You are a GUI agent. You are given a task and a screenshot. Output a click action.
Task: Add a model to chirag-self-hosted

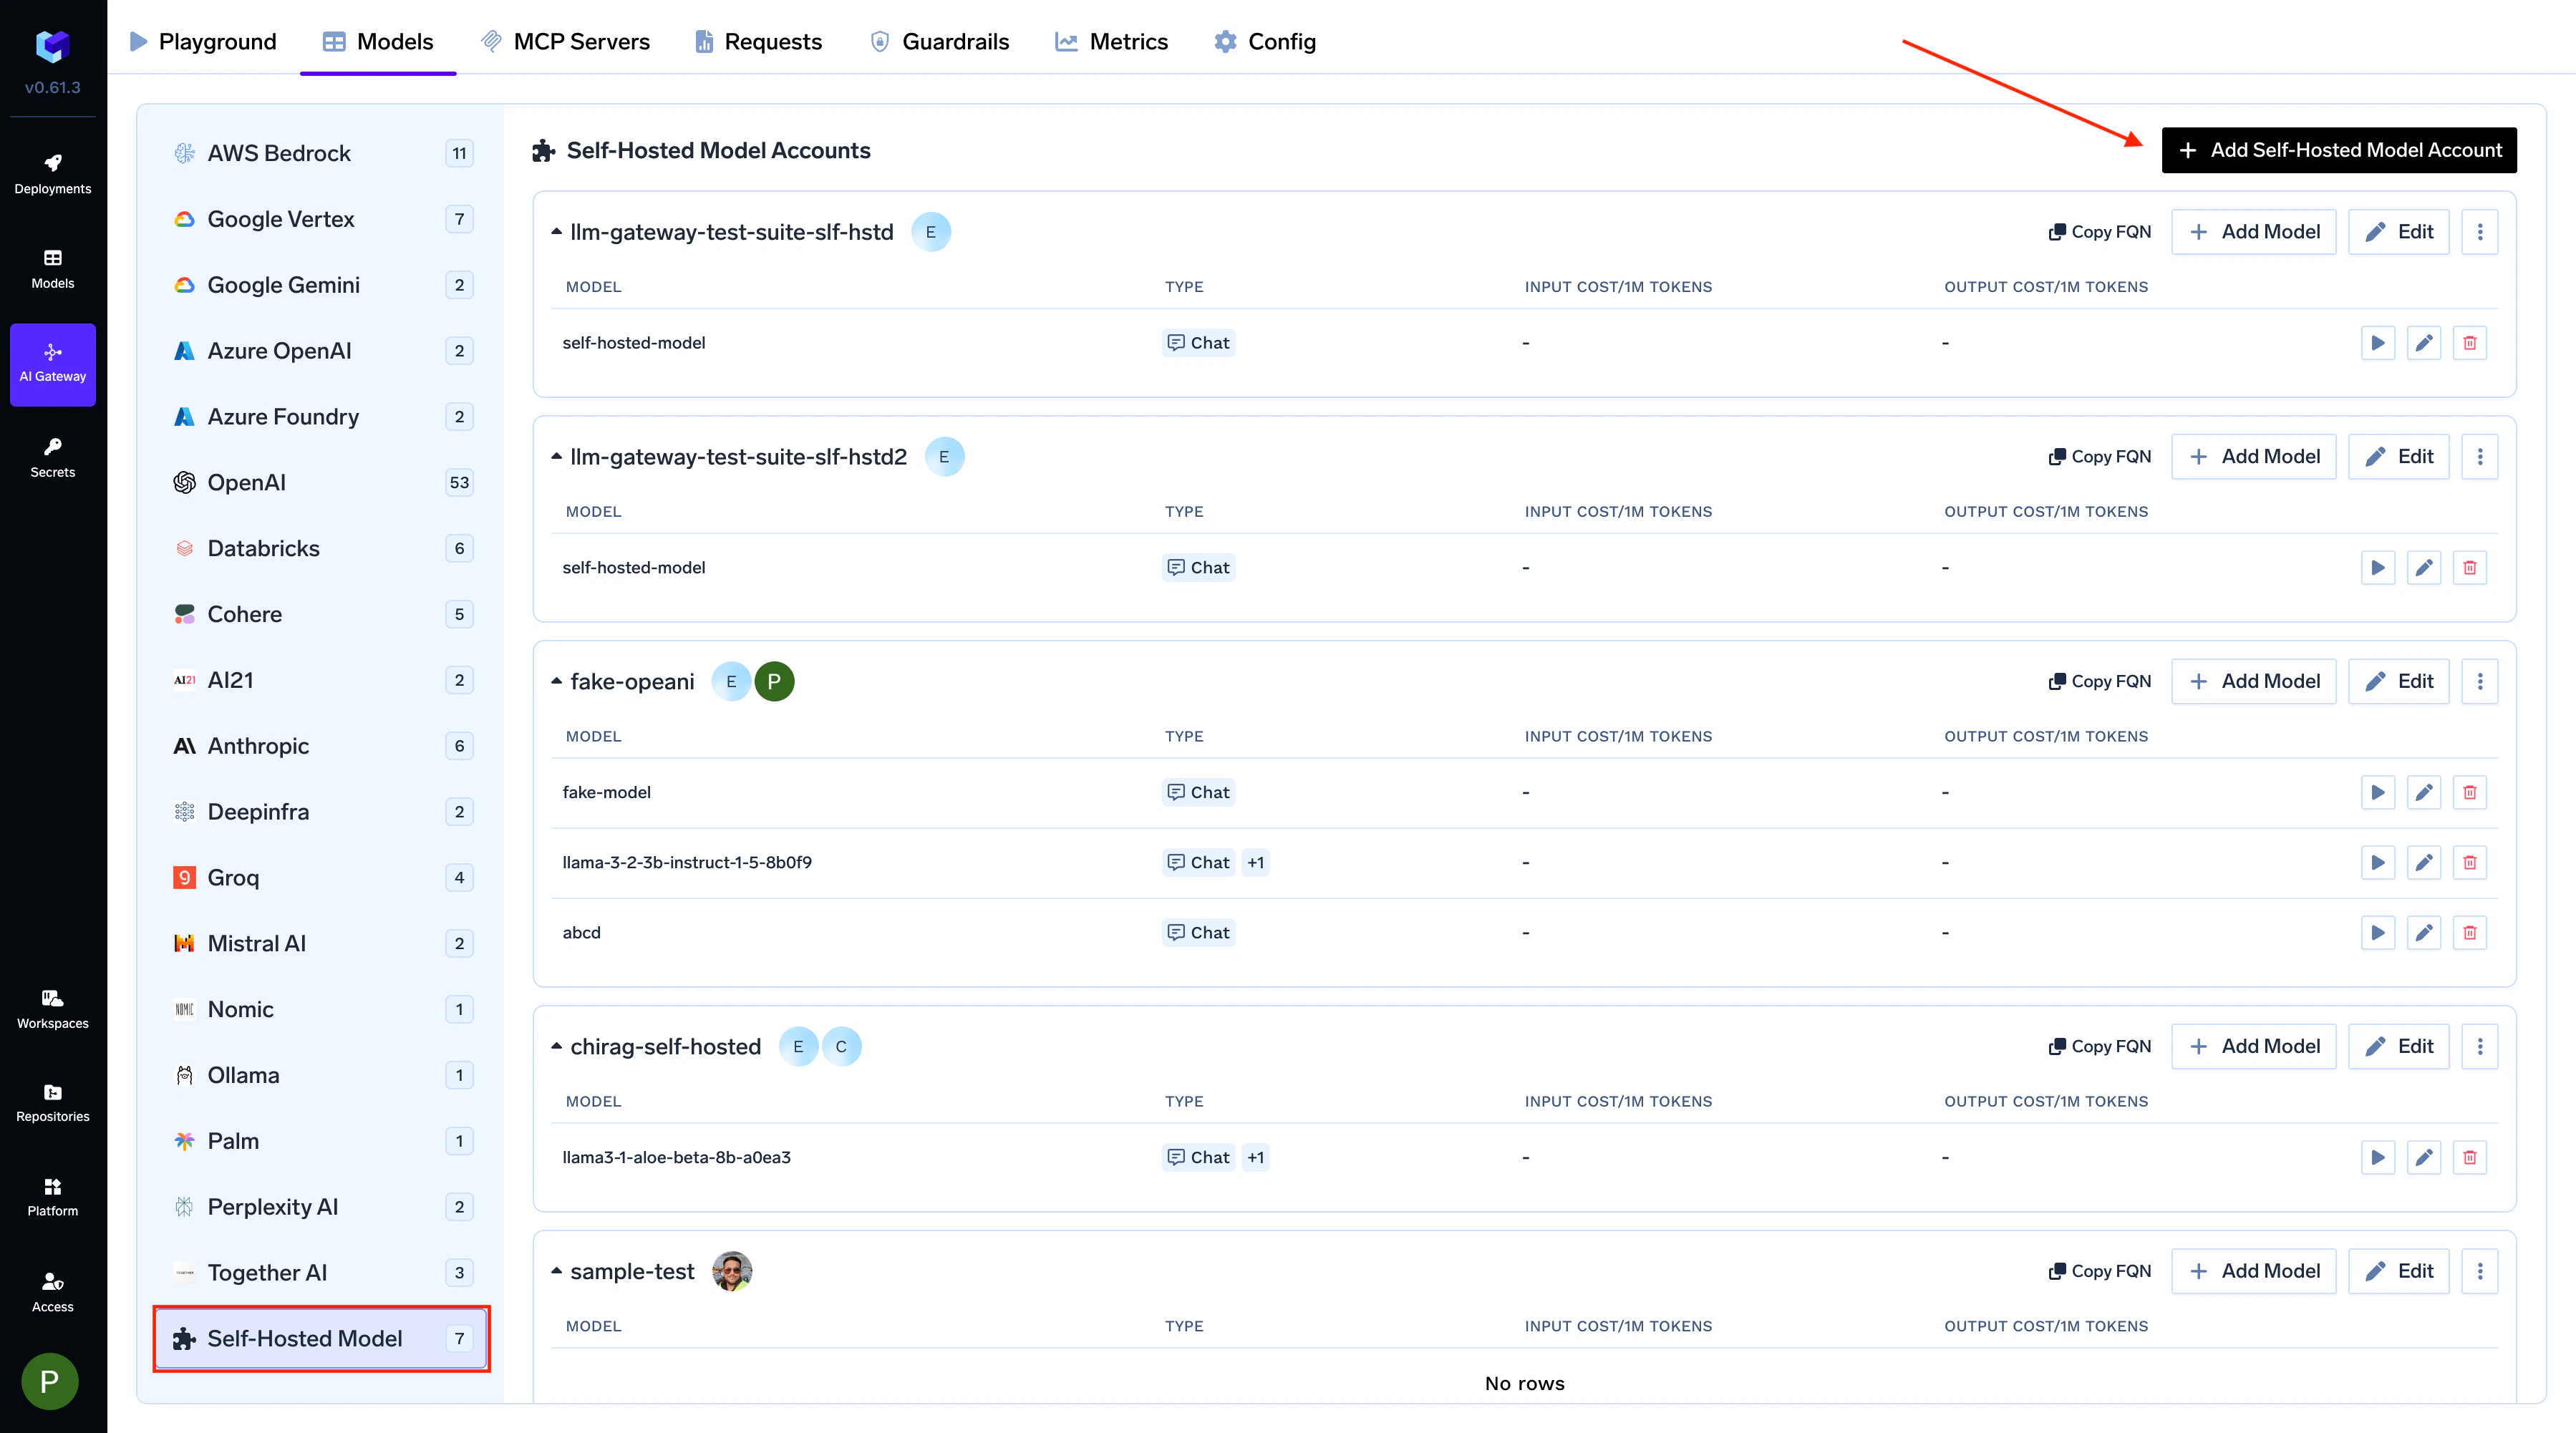(2254, 1046)
